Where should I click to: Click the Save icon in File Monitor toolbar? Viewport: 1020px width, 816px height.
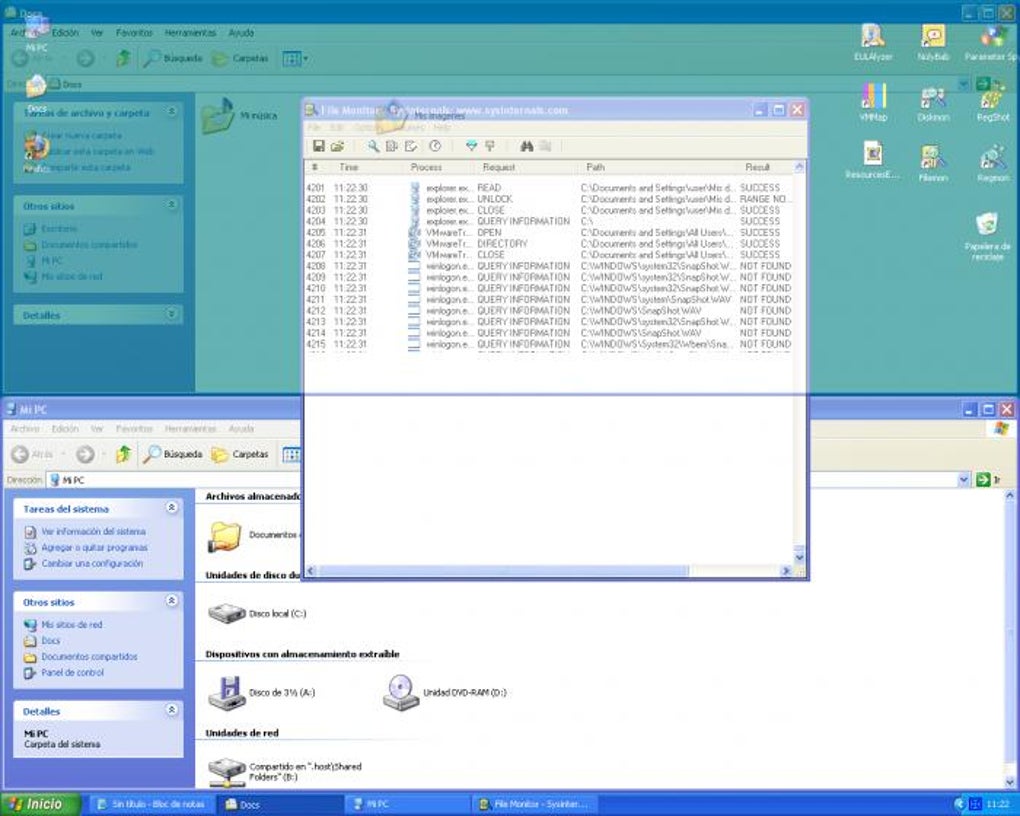coord(319,146)
